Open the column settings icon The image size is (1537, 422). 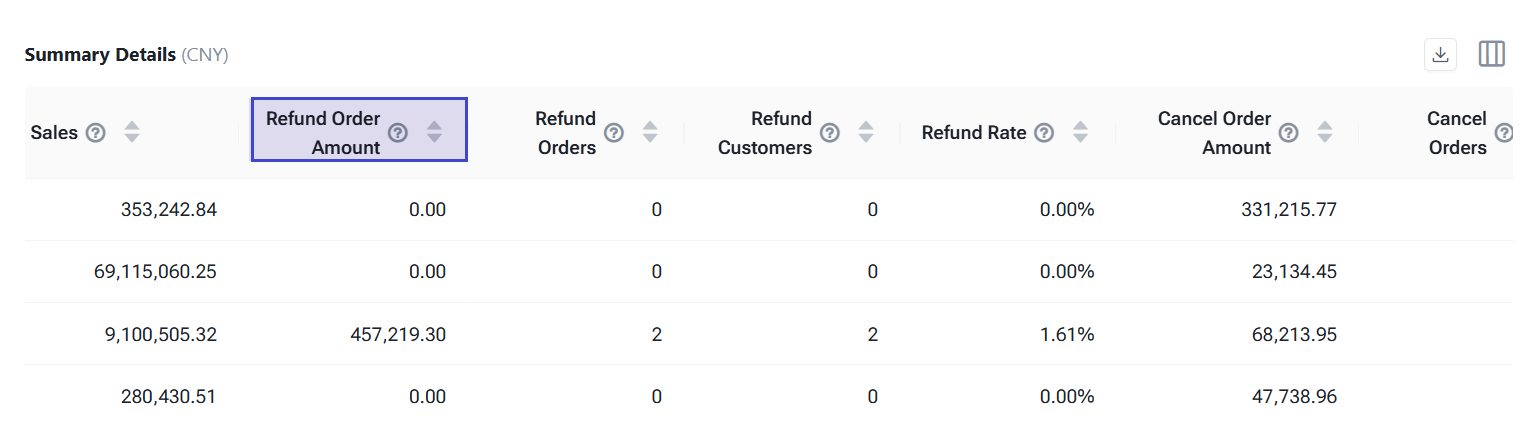tap(1491, 55)
